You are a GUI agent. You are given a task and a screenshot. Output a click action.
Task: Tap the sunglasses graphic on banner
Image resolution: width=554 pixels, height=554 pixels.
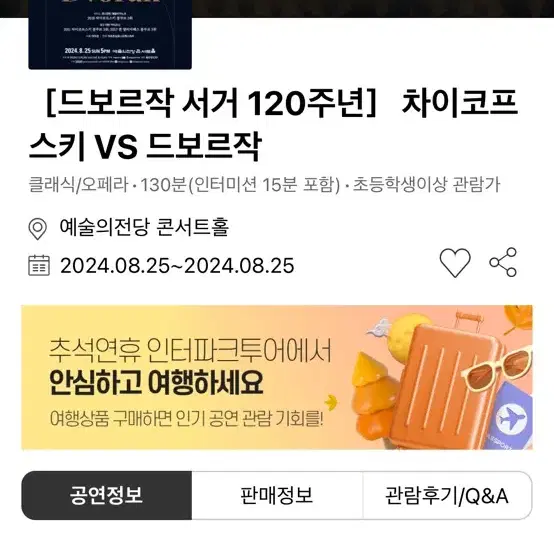(496, 367)
